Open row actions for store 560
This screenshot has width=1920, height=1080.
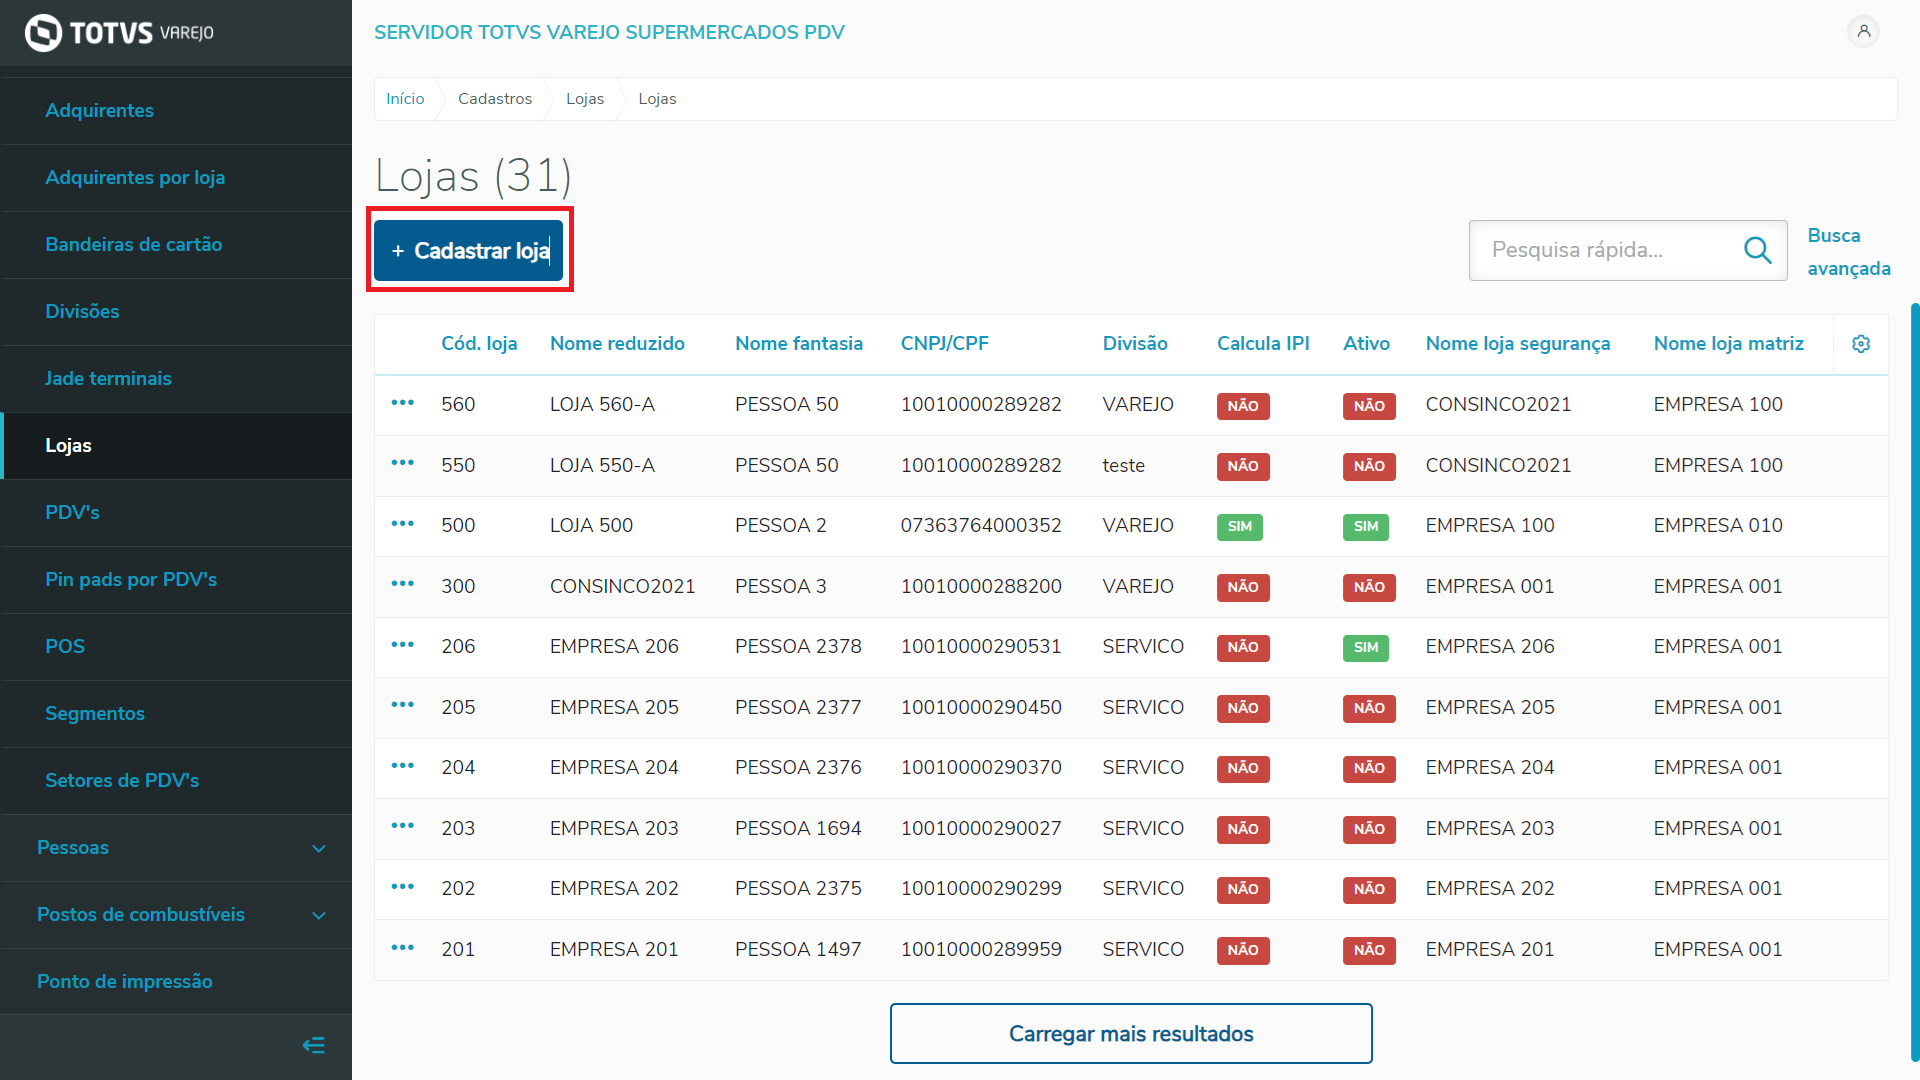402,403
